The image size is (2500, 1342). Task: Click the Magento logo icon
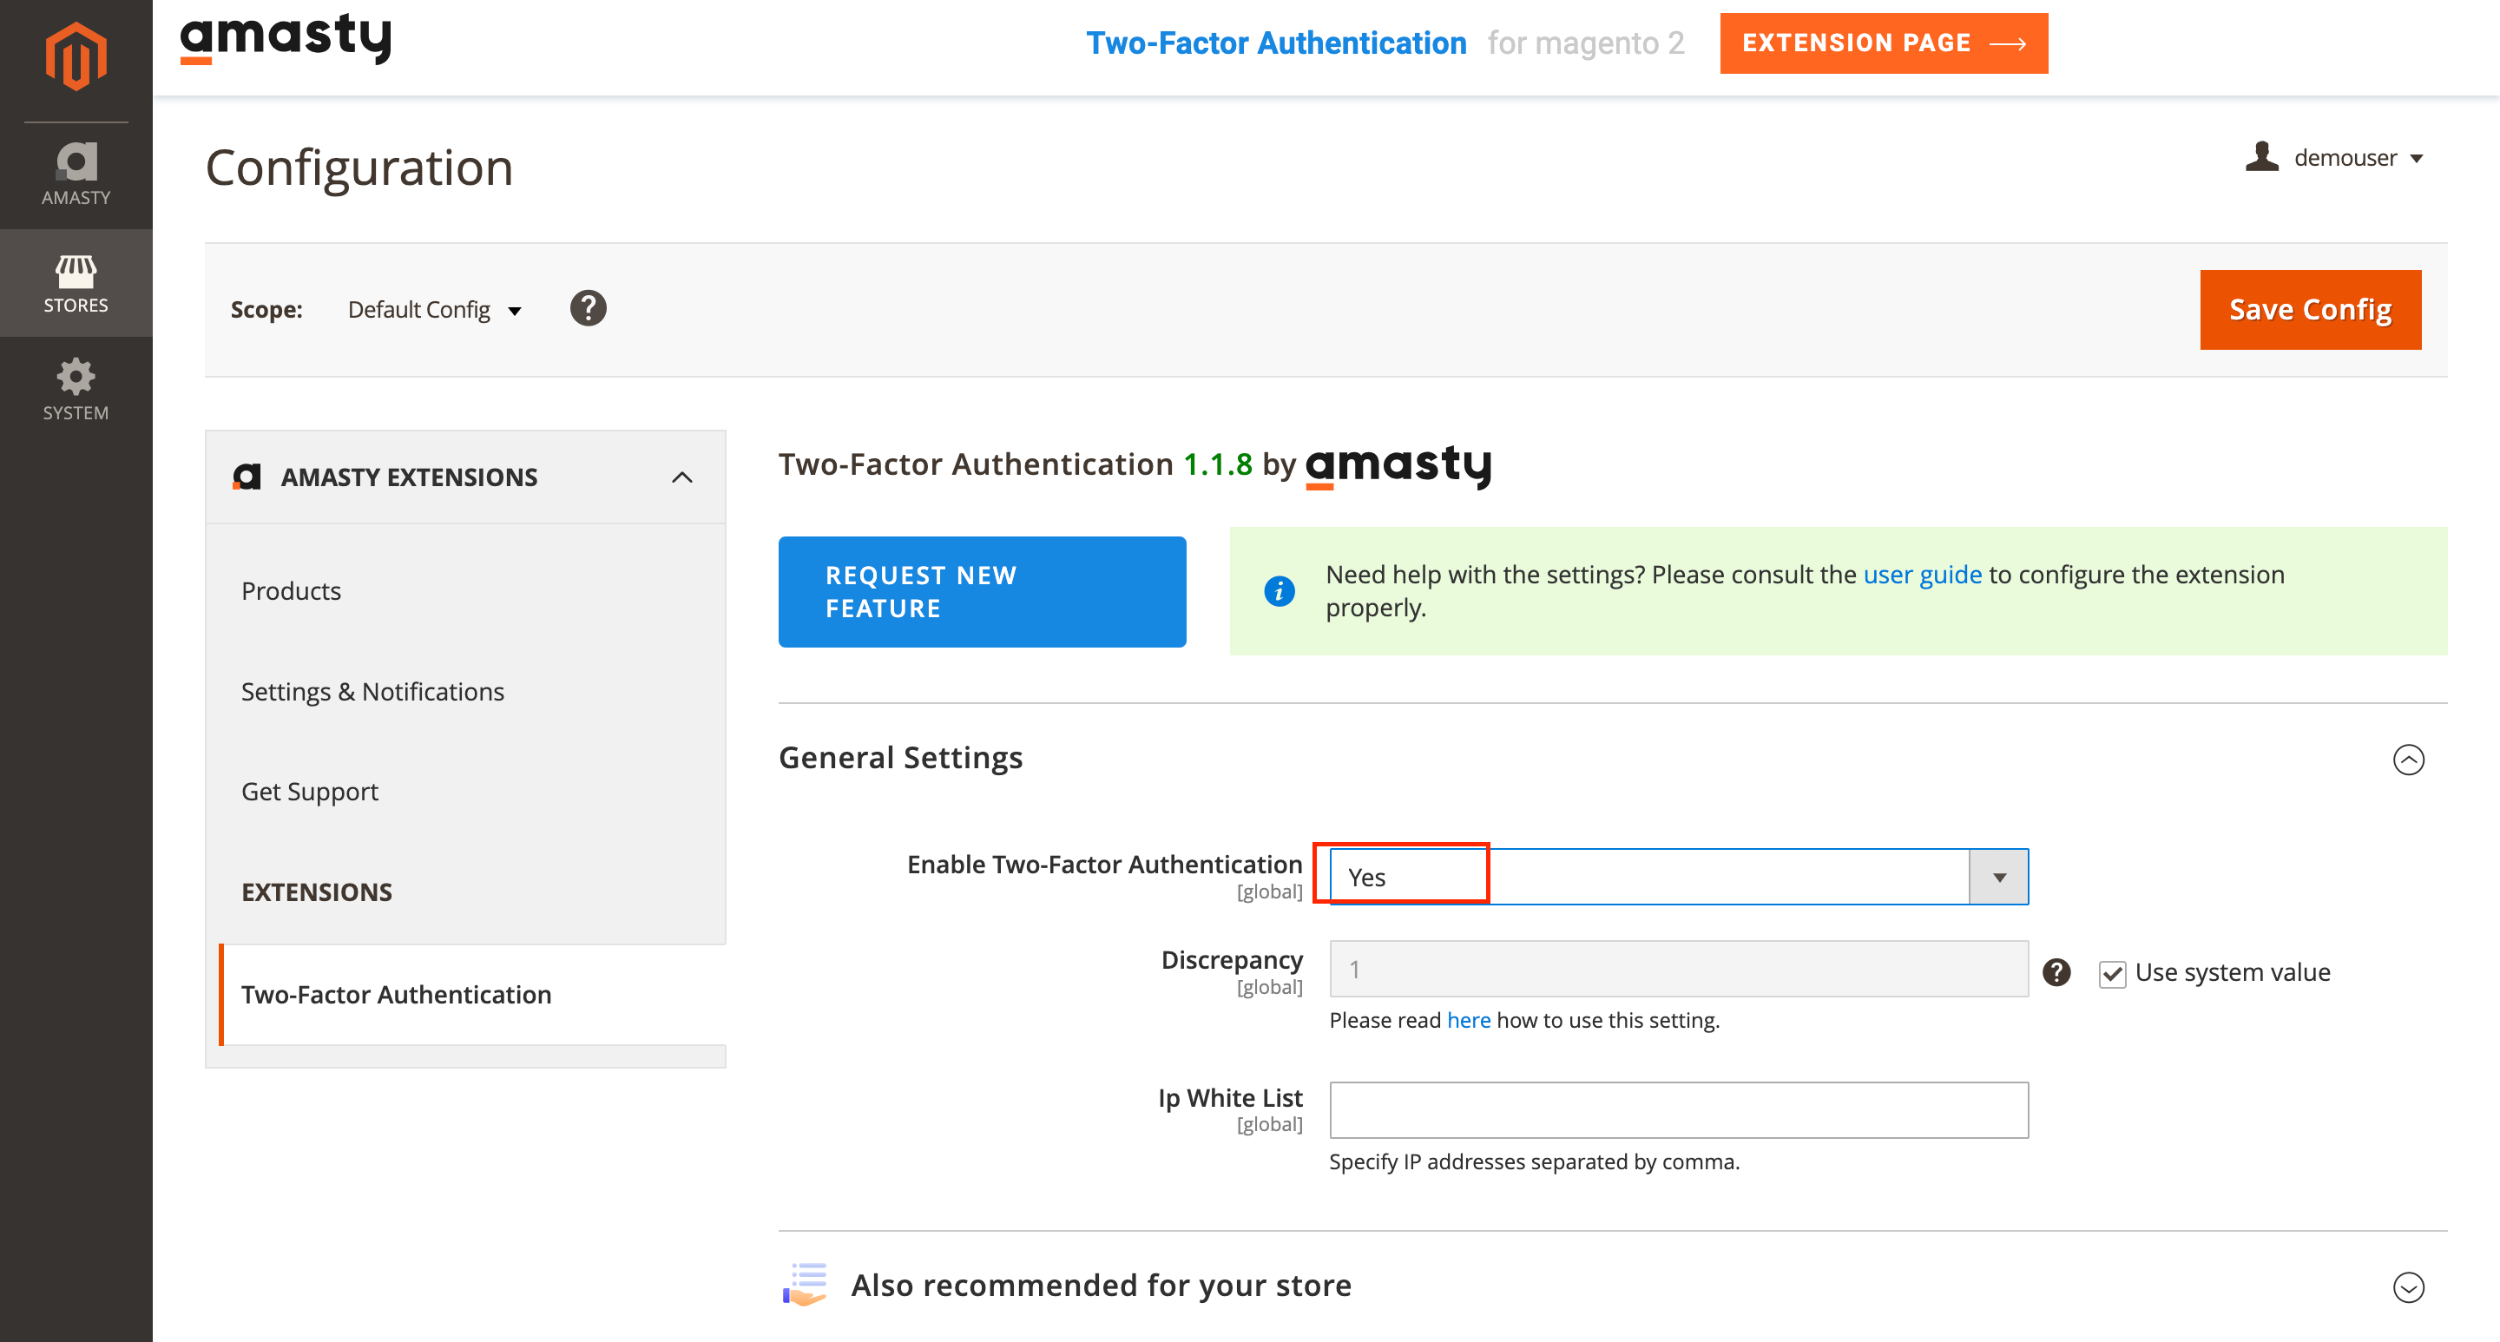click(x=76, y=57)
